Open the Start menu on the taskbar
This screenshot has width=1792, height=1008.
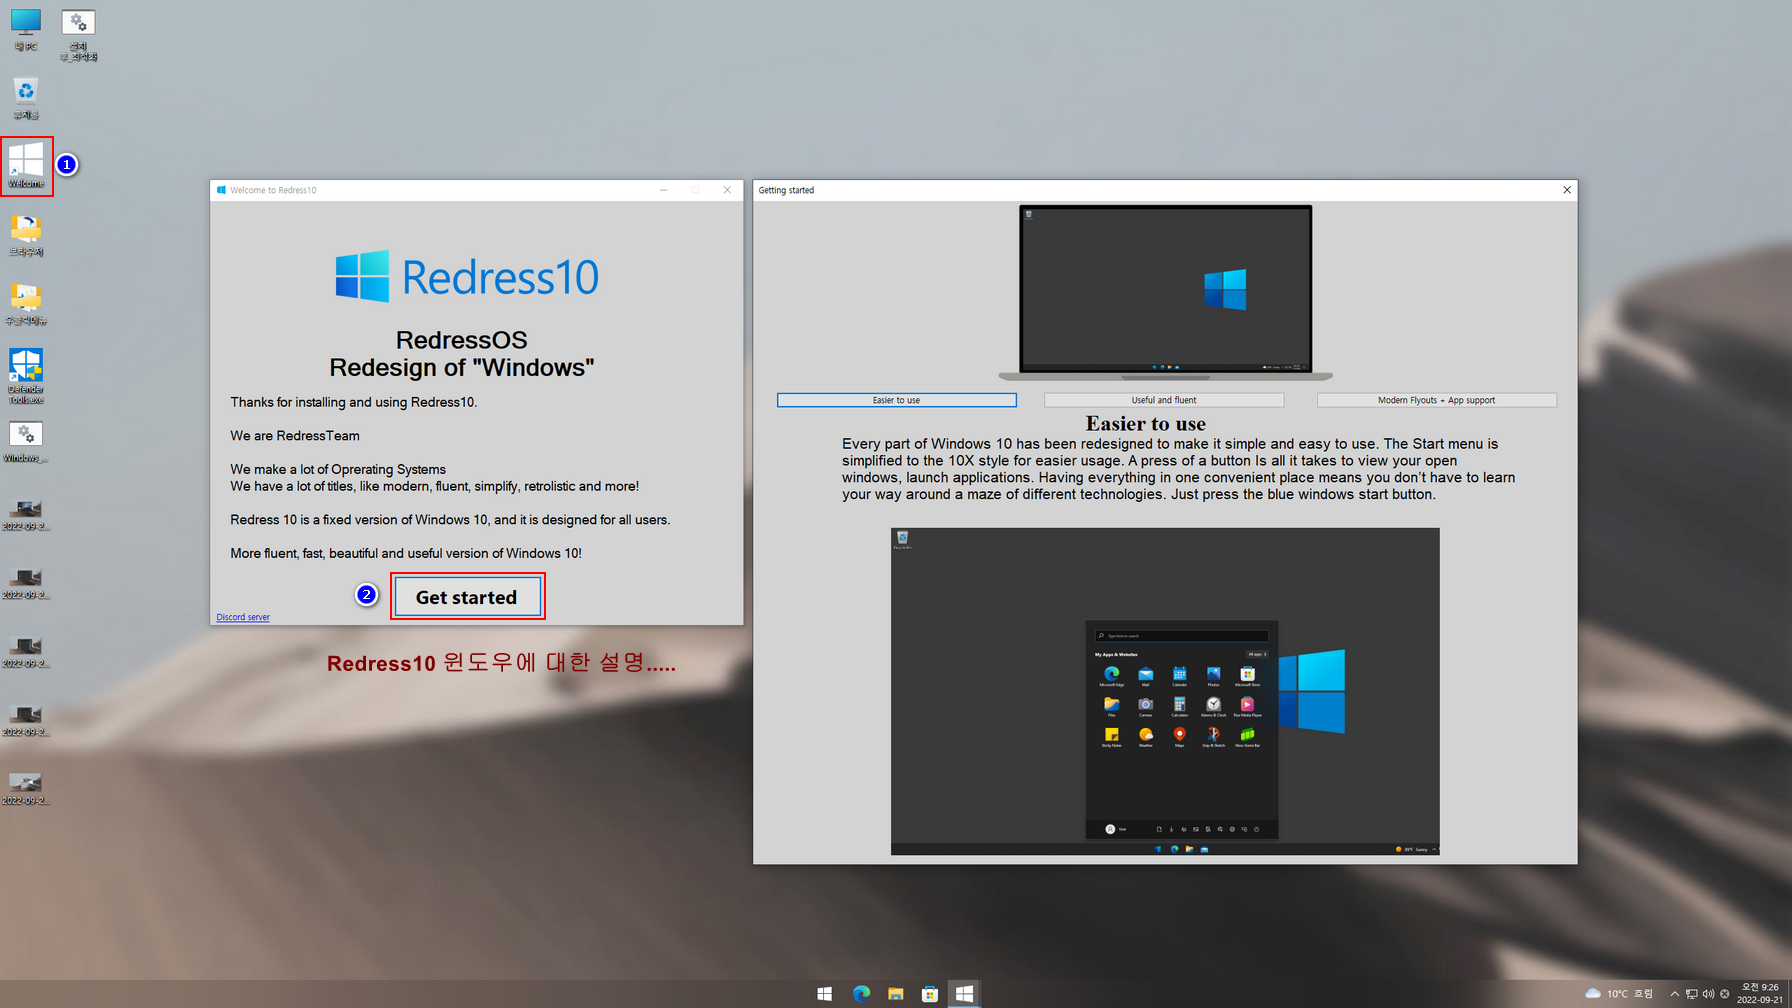[824, 993]
